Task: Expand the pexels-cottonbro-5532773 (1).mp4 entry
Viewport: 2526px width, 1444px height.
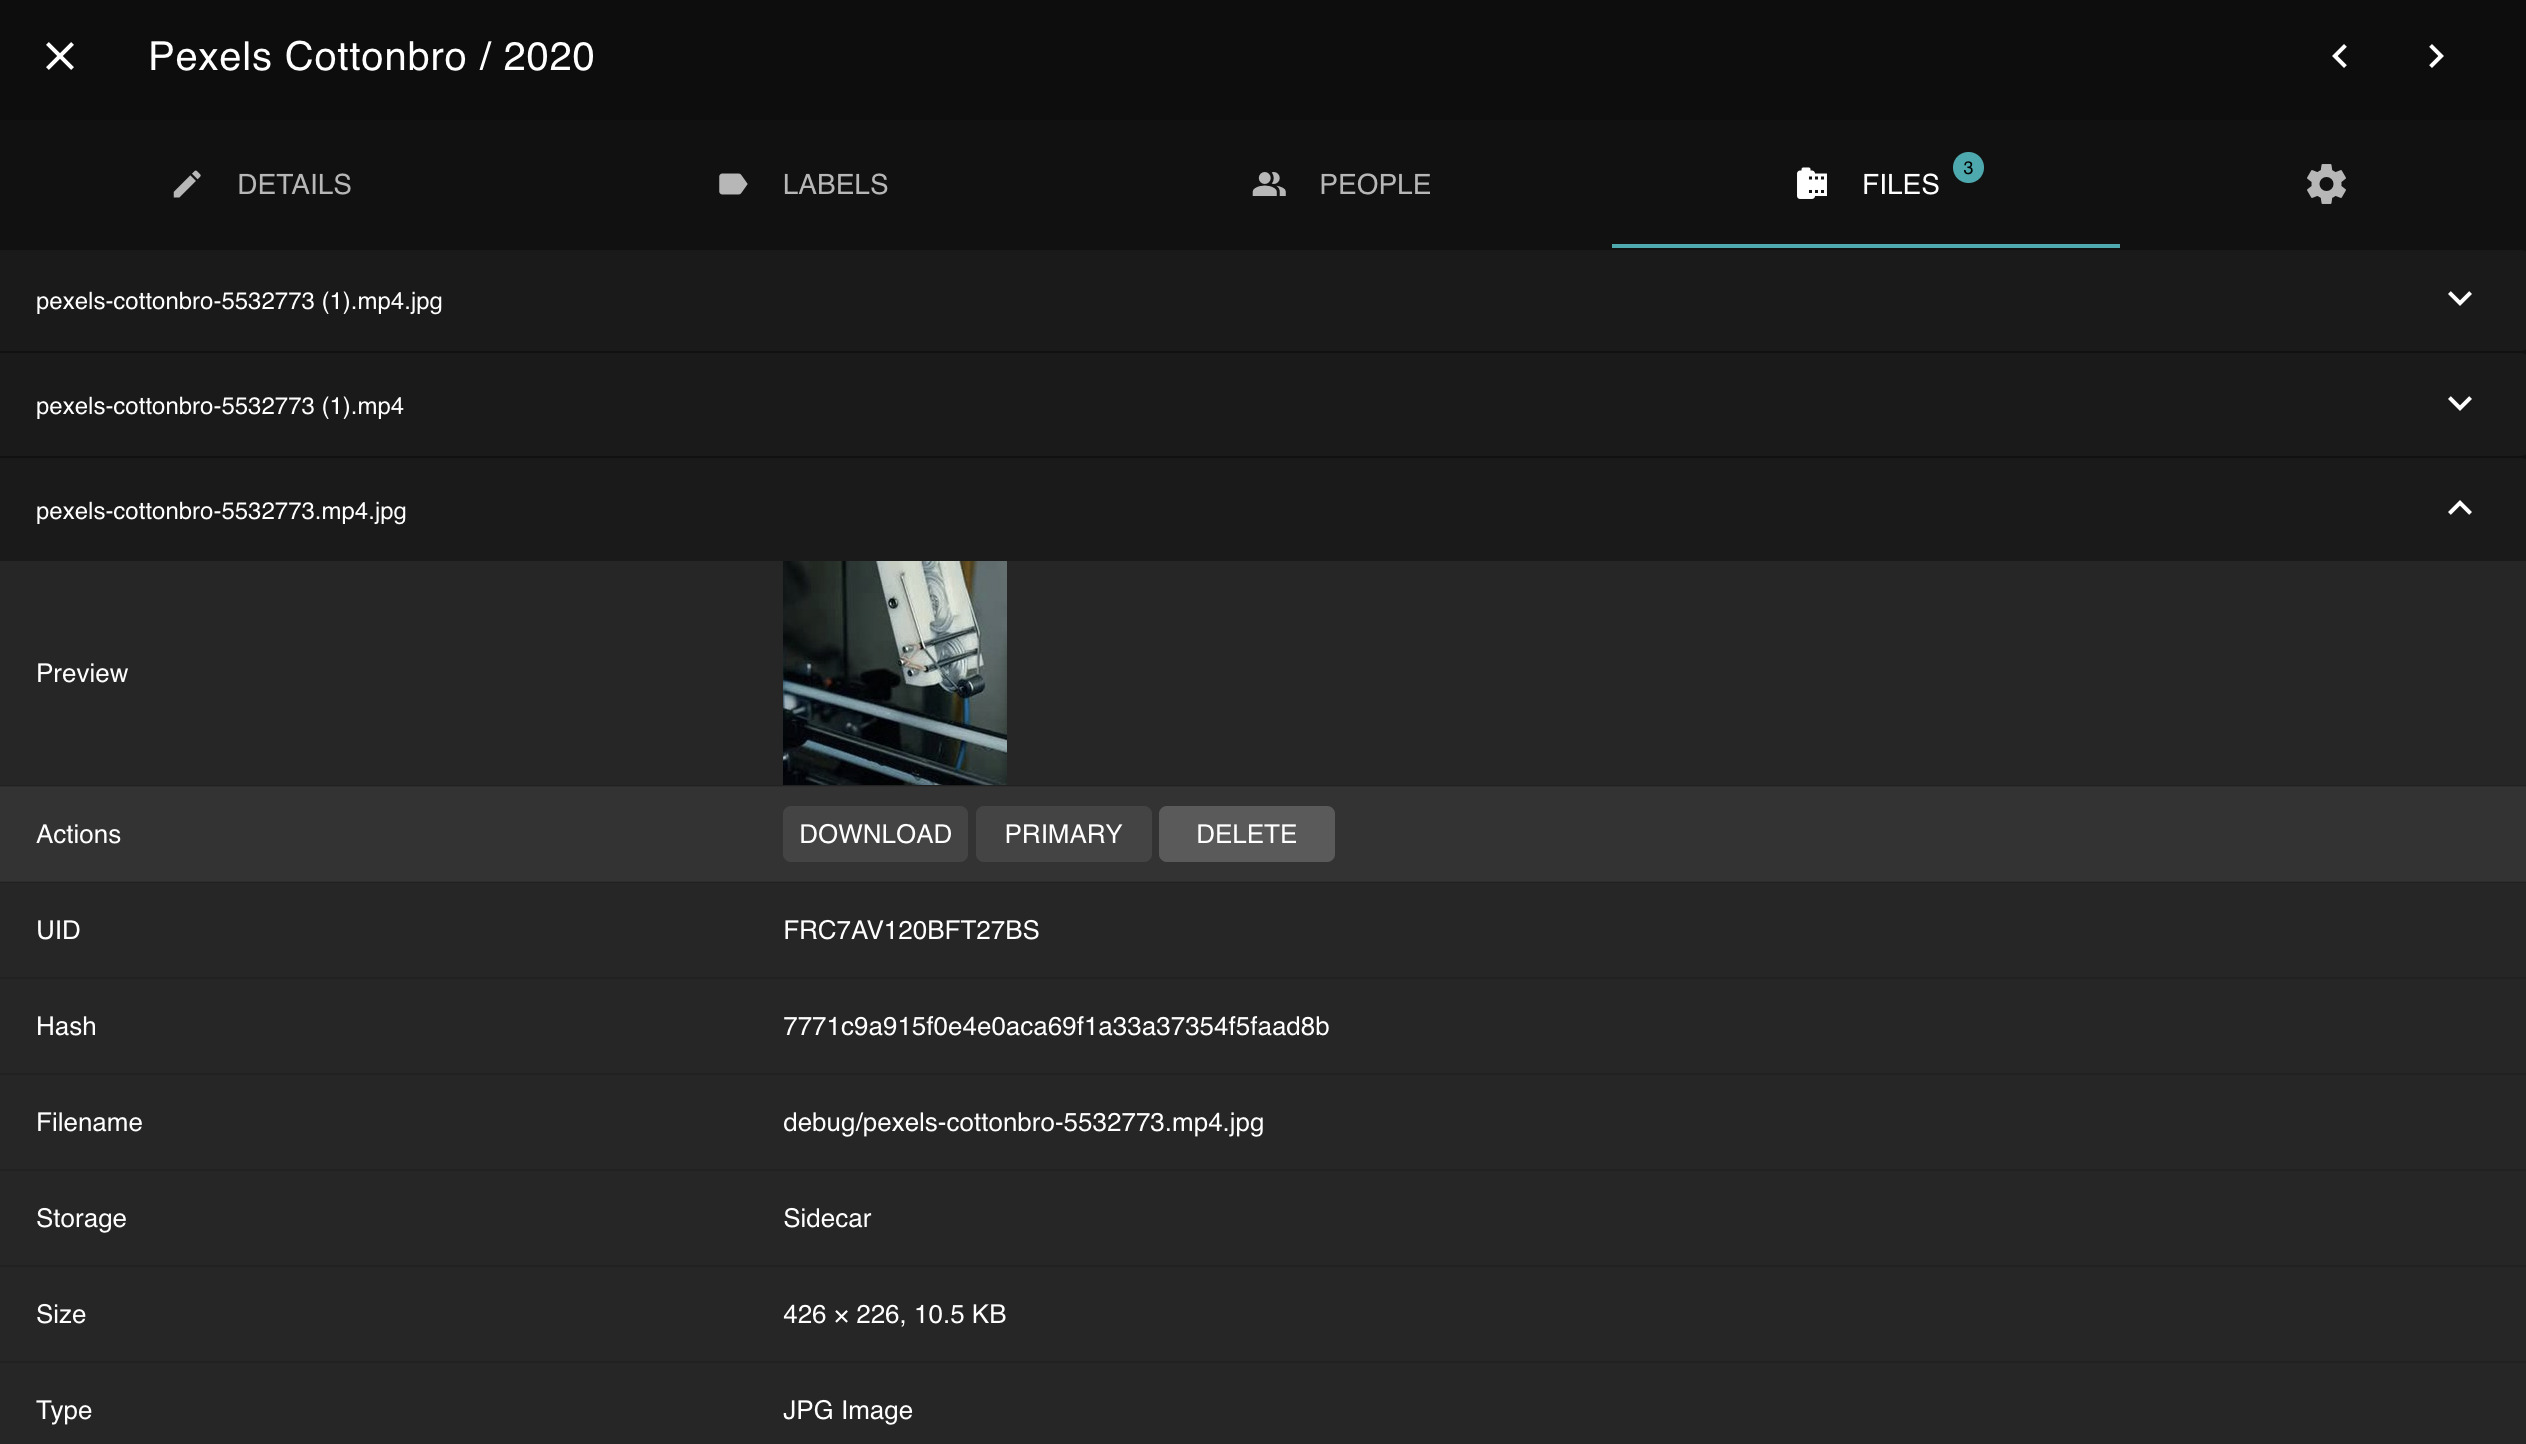Action: point(2459,404)
